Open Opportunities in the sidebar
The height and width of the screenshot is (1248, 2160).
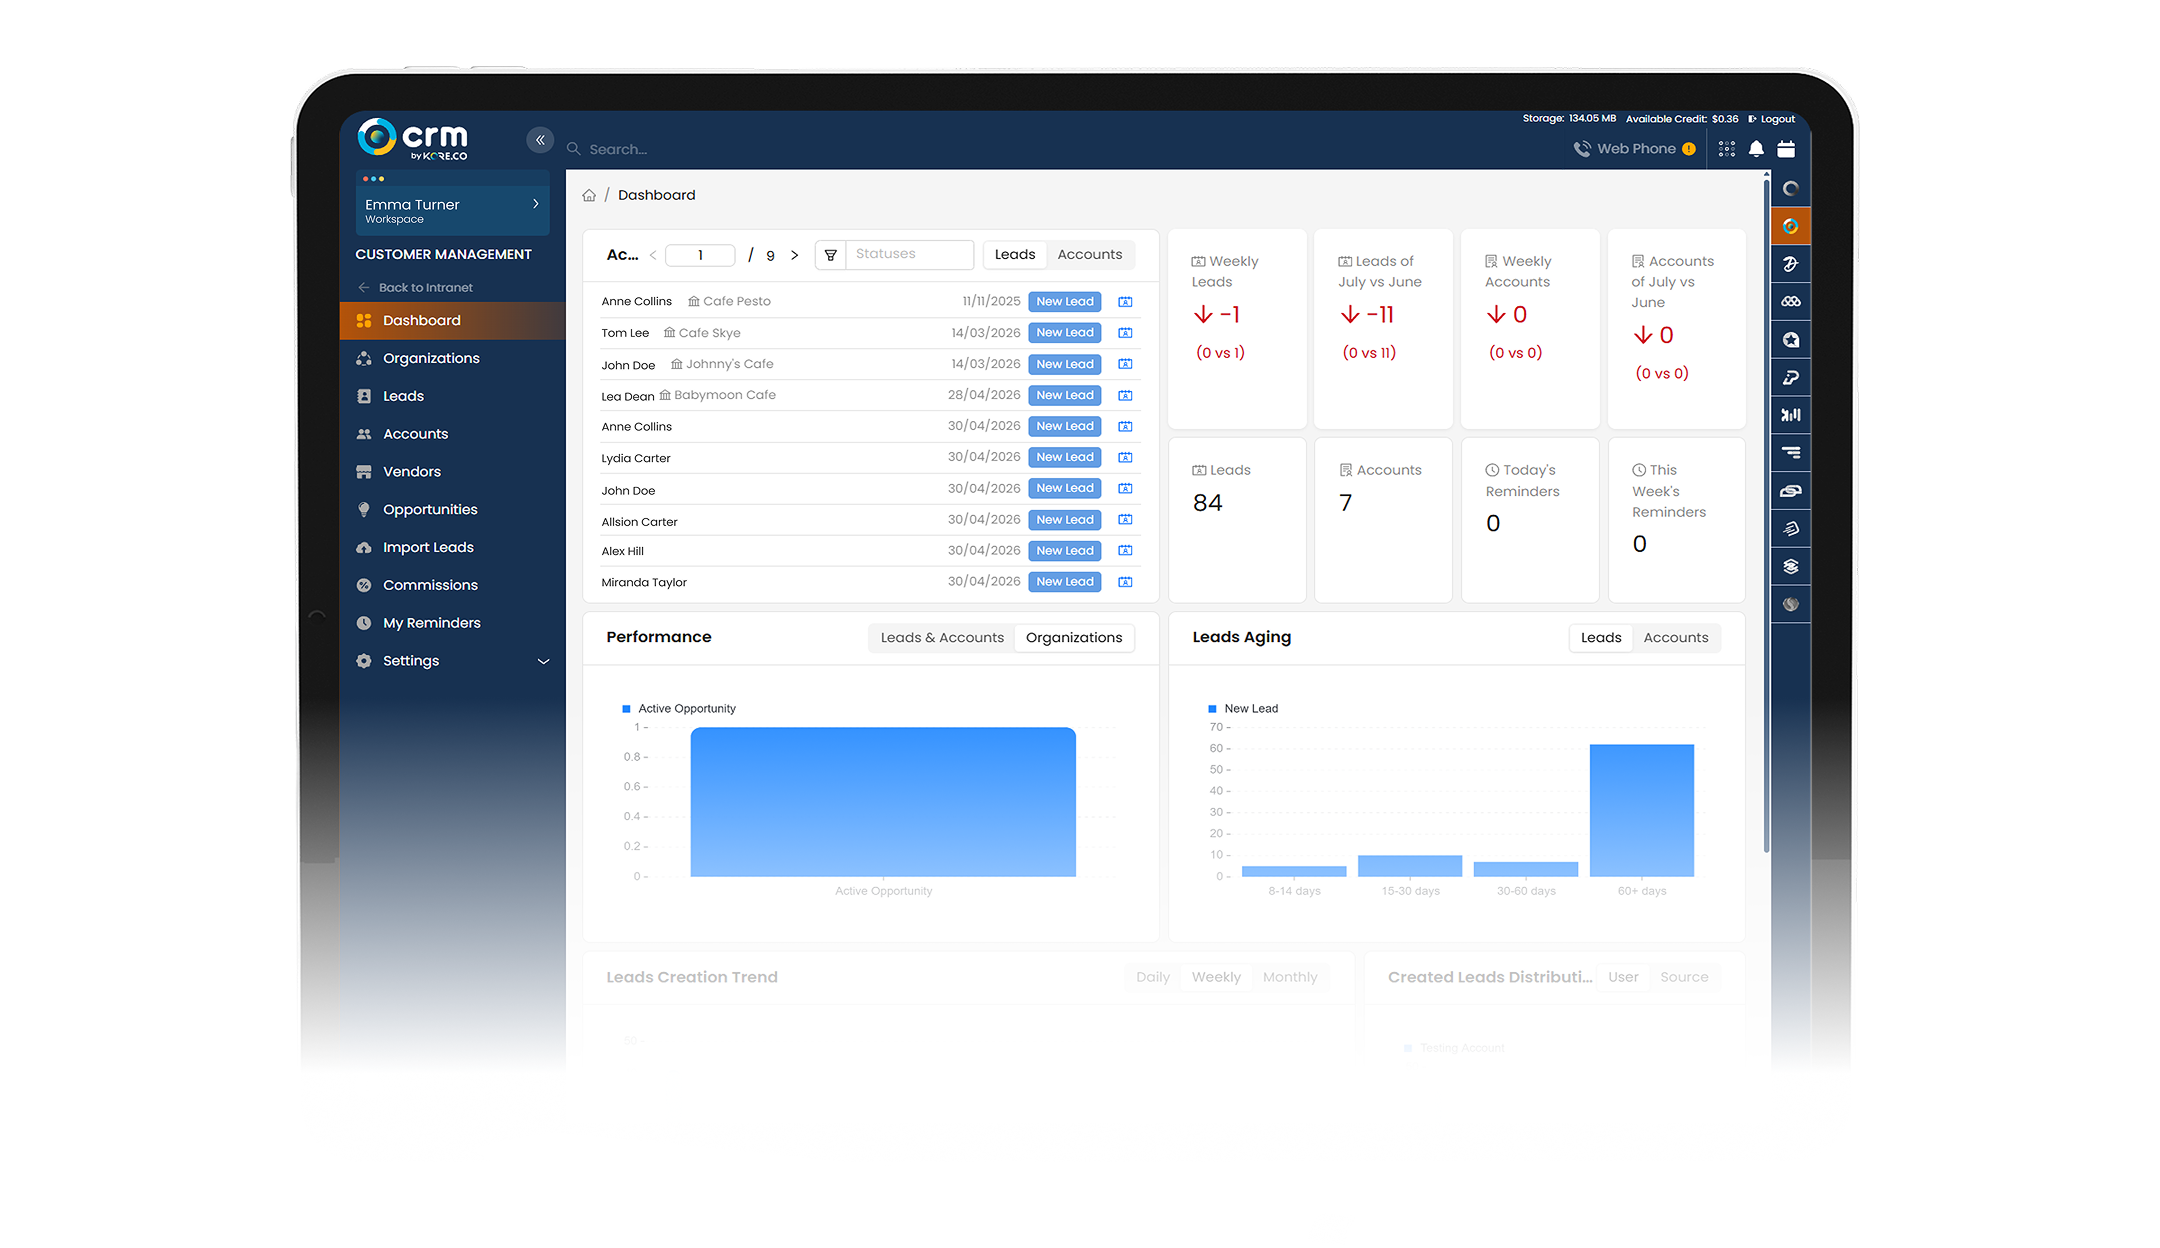click(x=453, y=510)
